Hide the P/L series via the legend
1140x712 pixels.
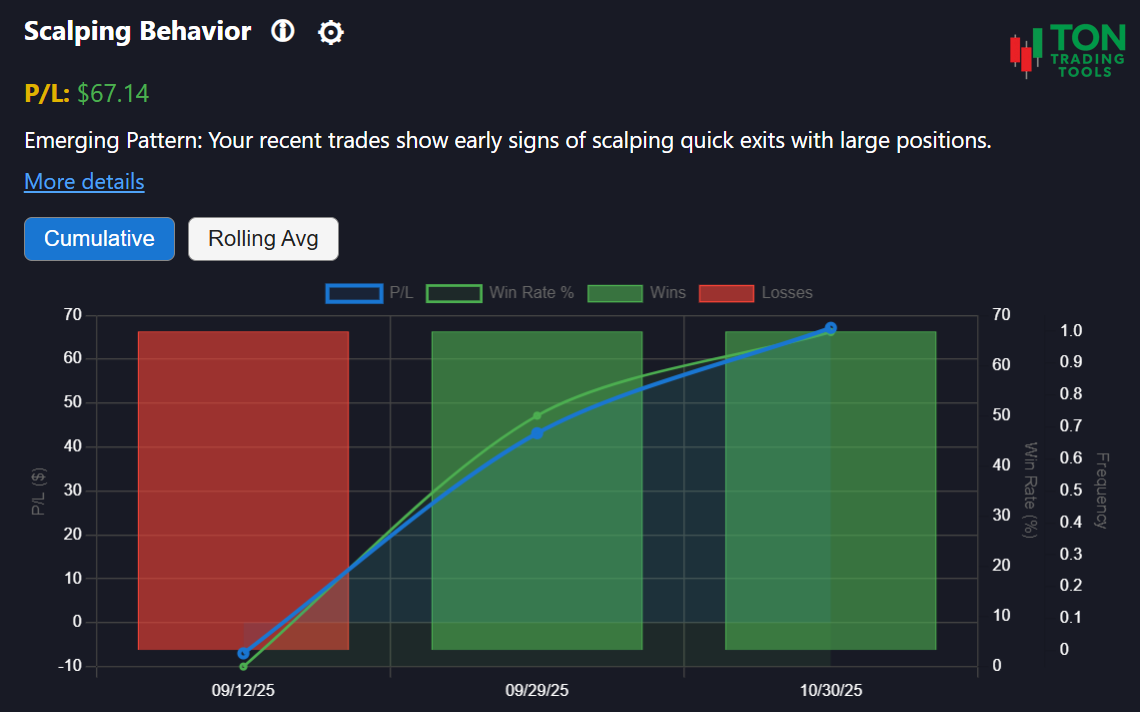click(383, 292)
